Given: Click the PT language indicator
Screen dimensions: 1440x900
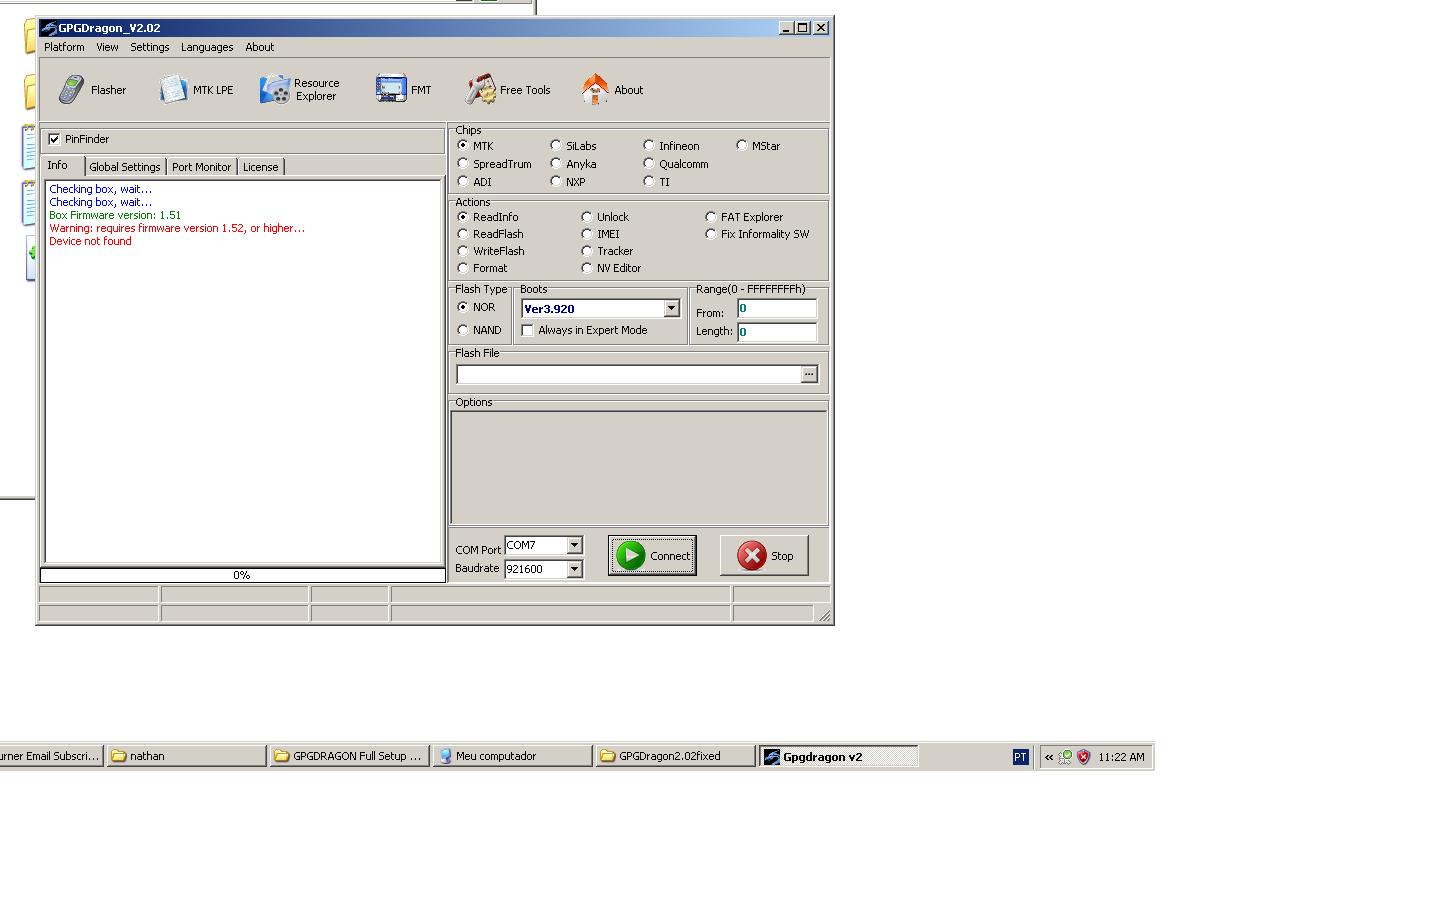Looking at the screenshot, I should 1020,757.
